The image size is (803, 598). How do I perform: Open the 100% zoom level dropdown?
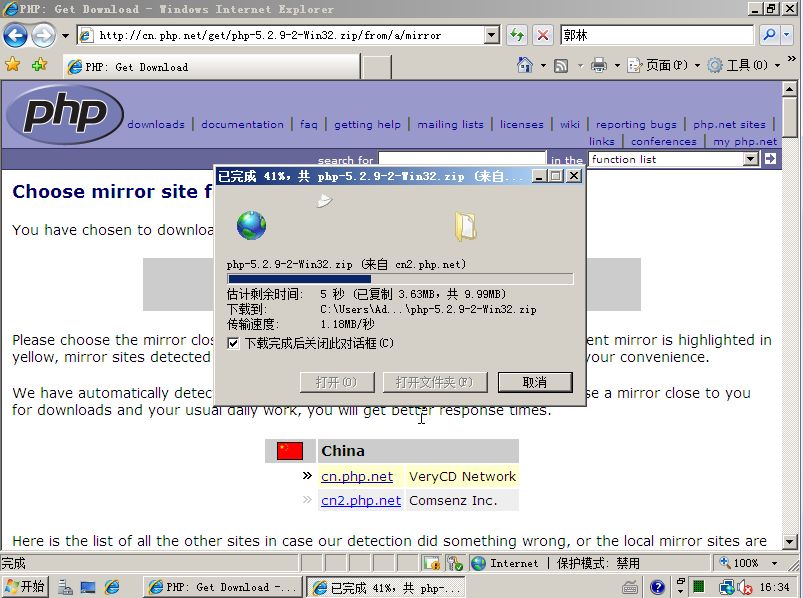tap(775, 563)
